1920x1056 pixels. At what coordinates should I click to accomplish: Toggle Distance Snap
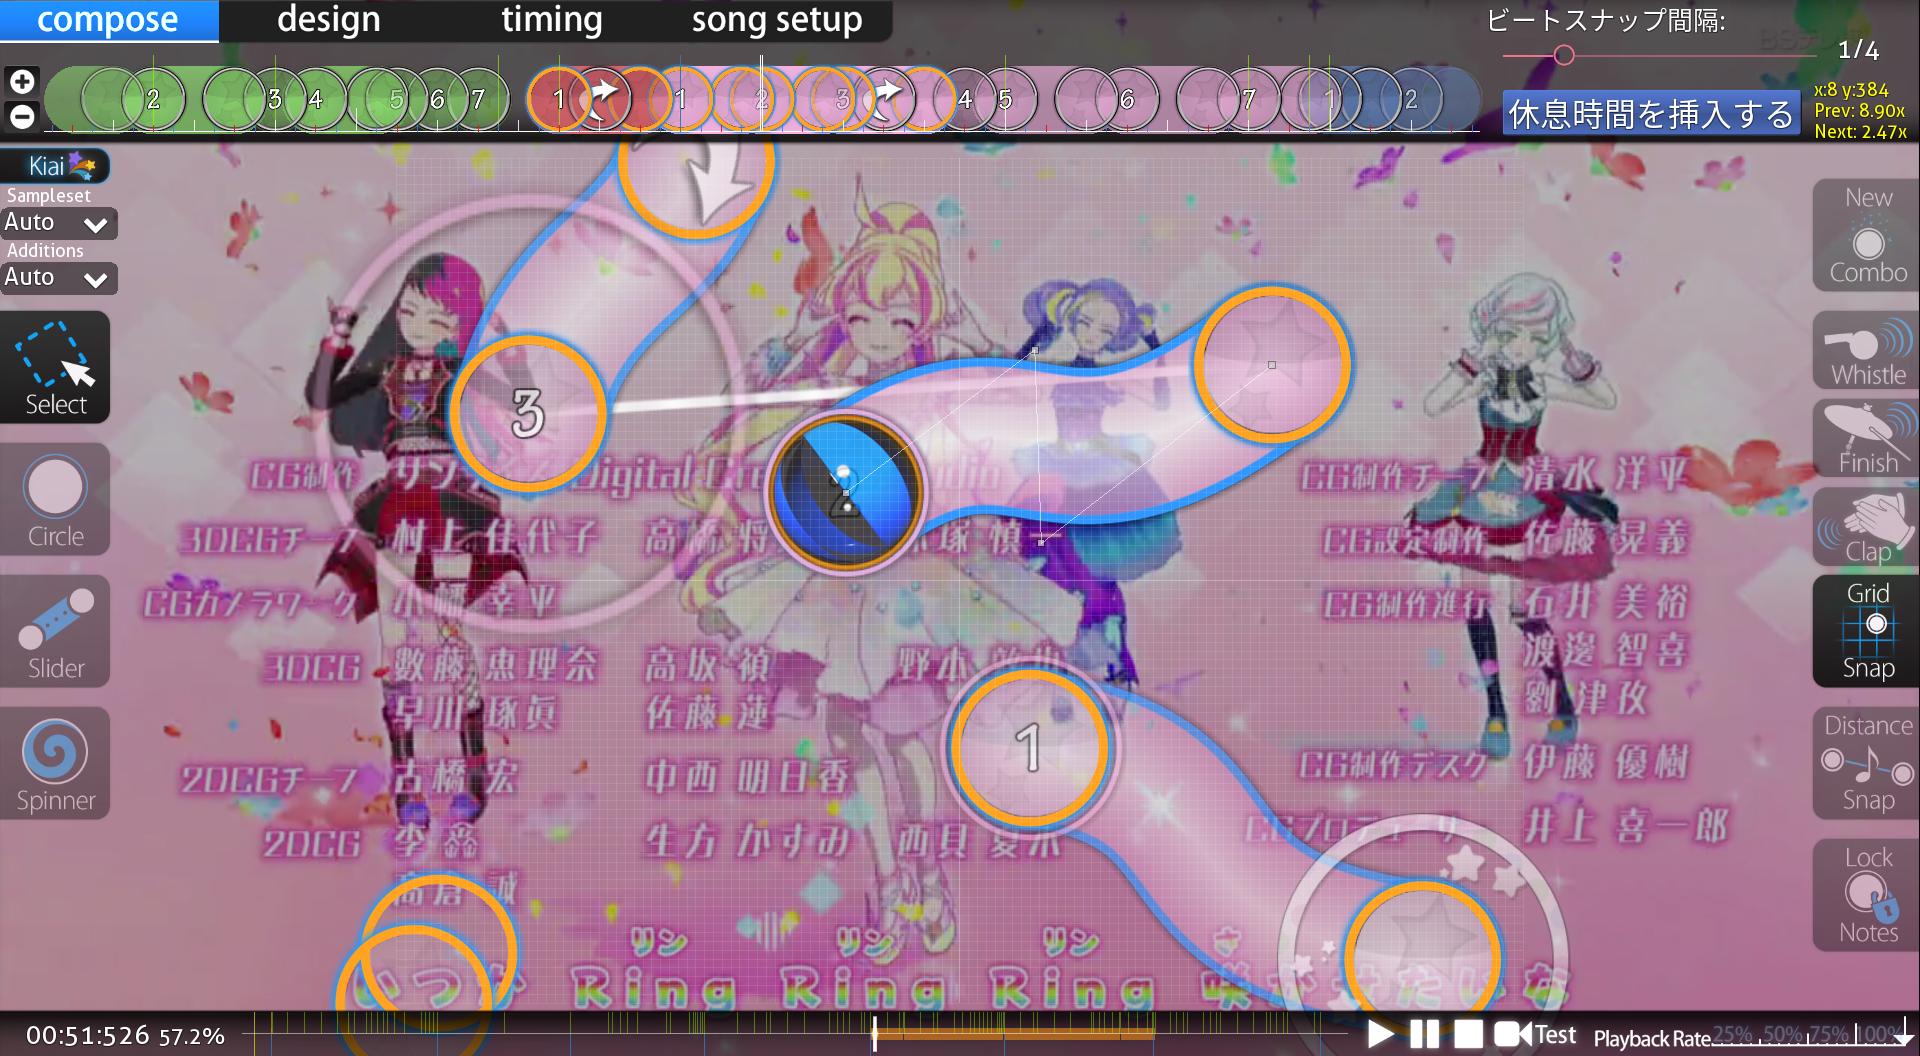[x=1866, y=763]
